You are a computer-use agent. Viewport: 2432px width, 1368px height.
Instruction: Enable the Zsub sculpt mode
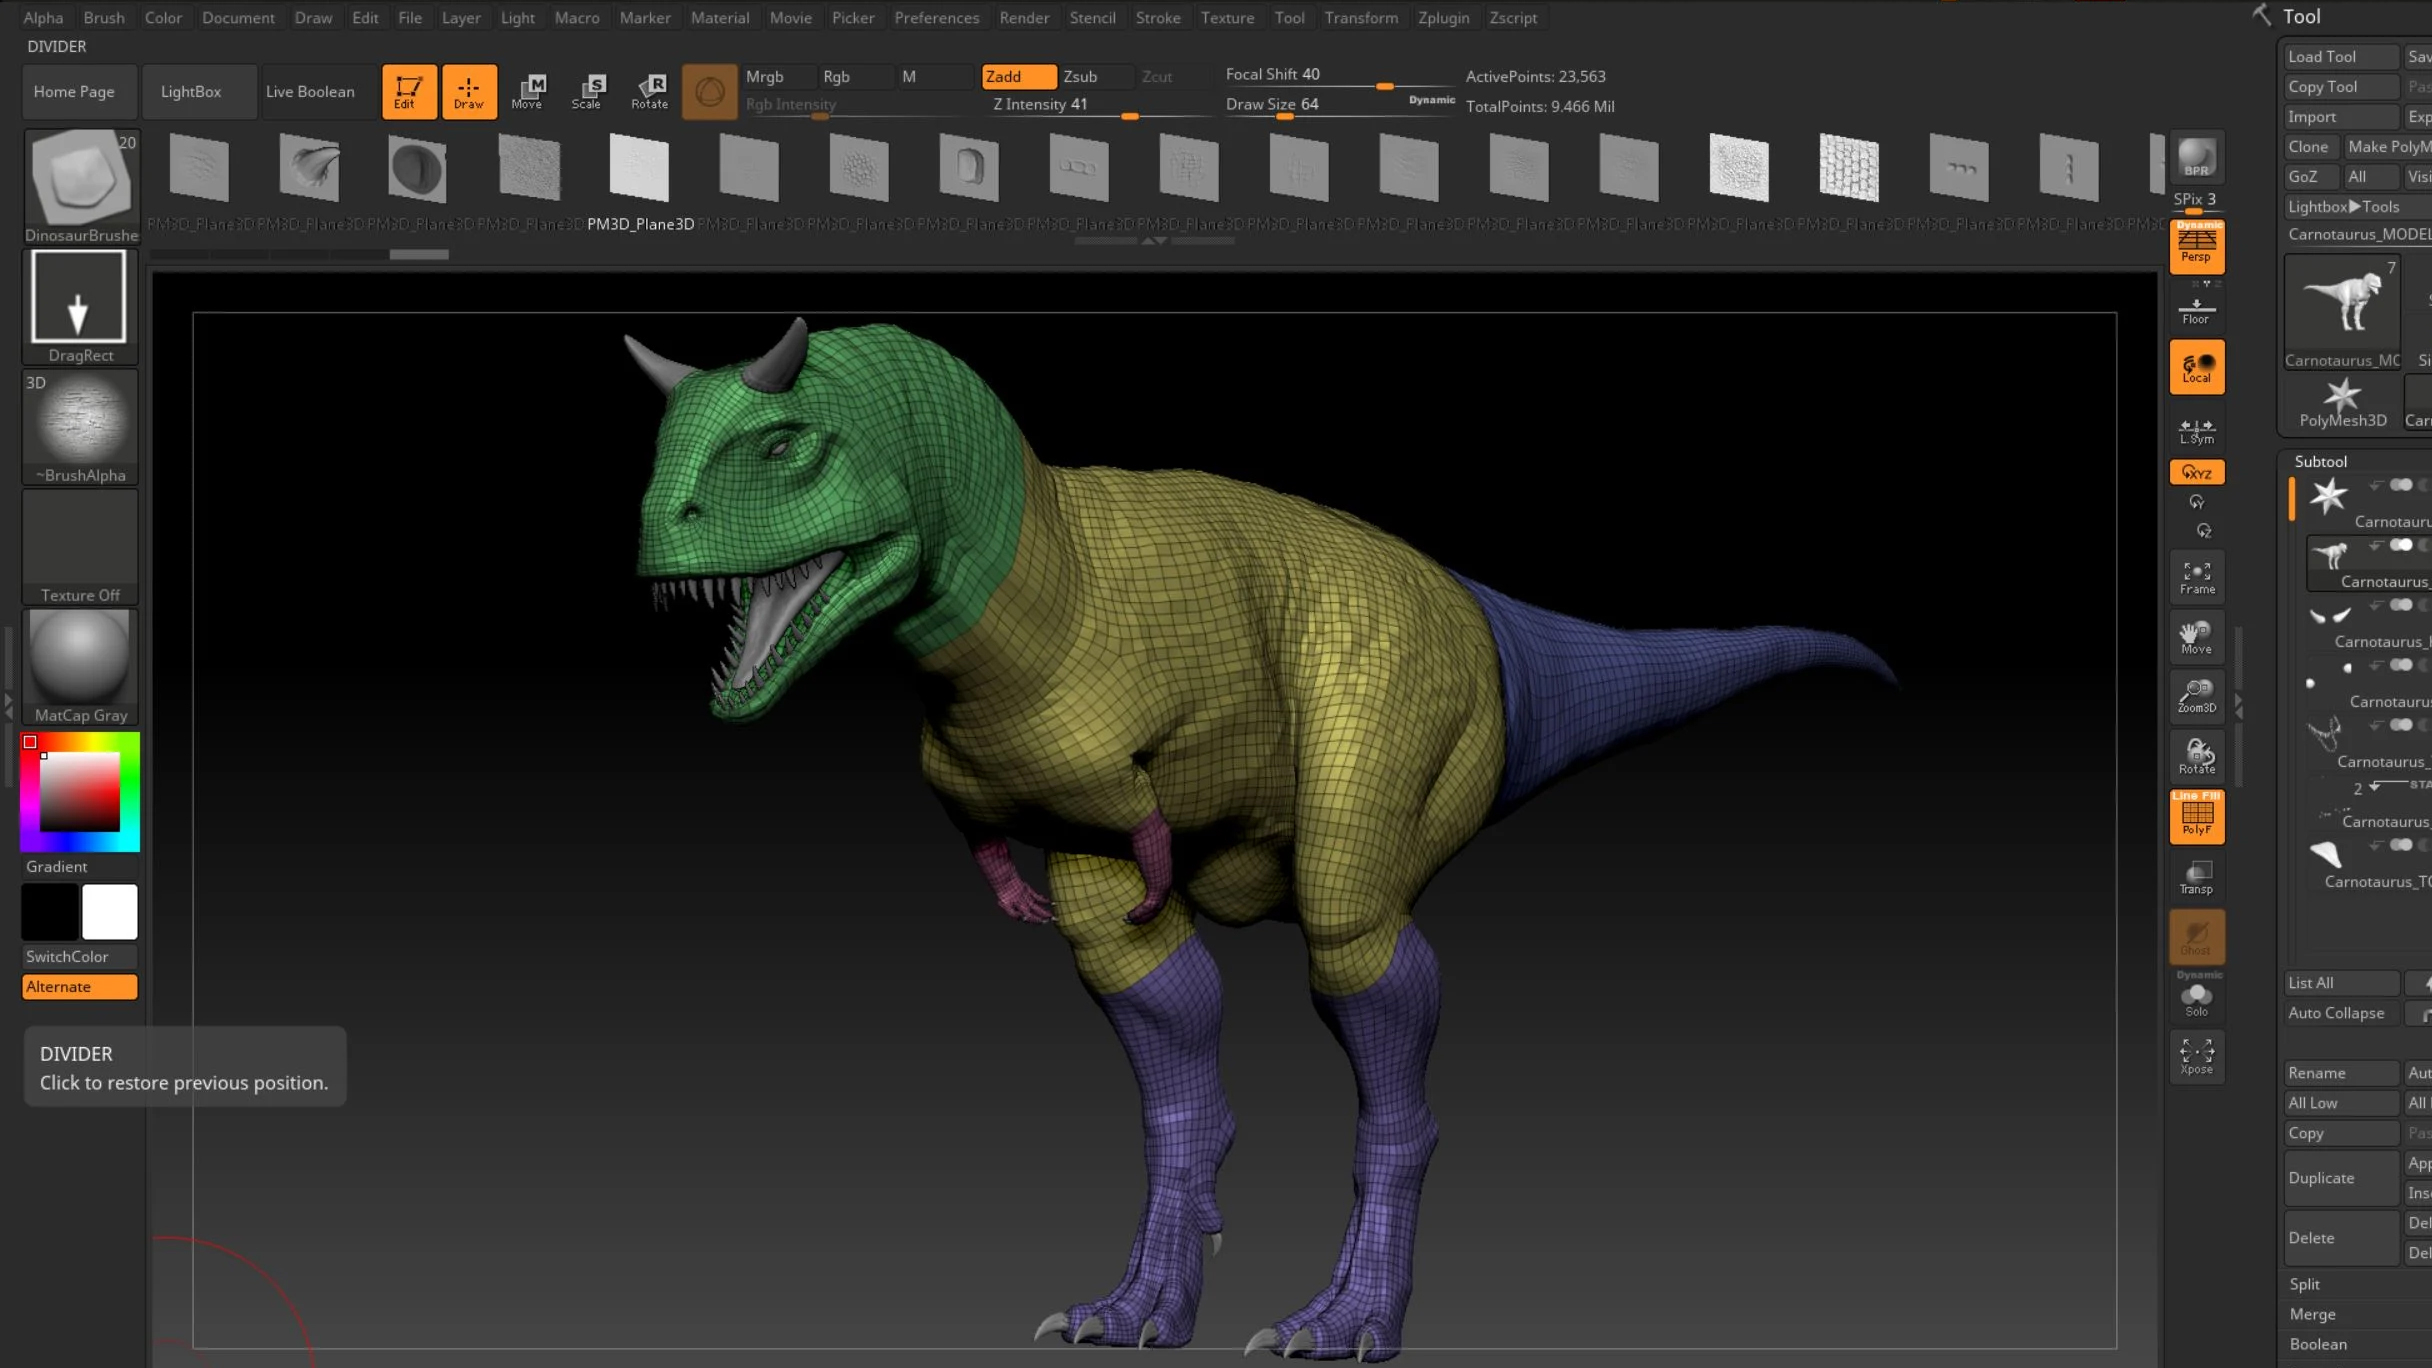(x=1095, y=76)
